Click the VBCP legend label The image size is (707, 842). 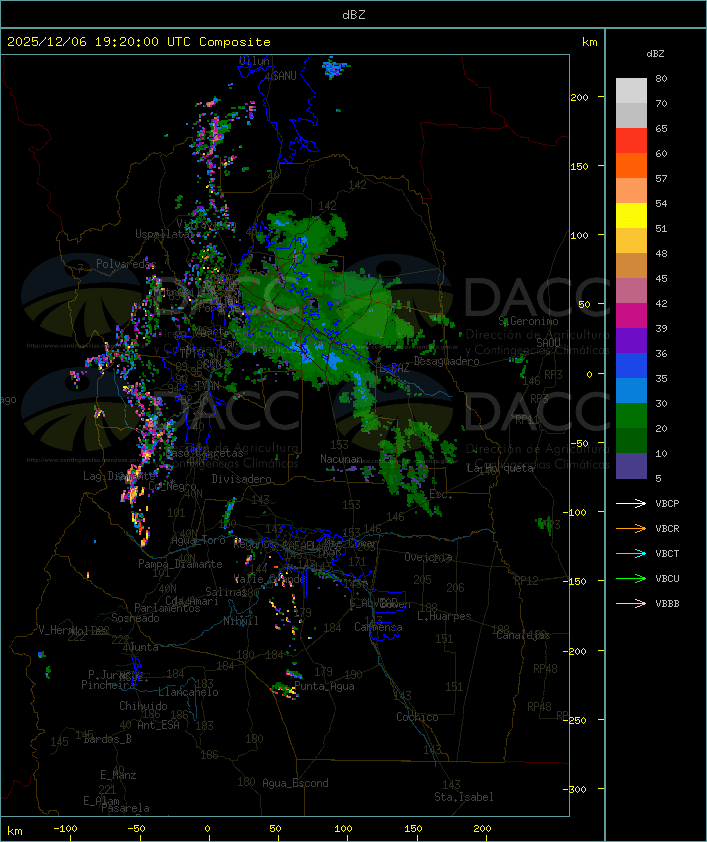[x=667, y=503]
